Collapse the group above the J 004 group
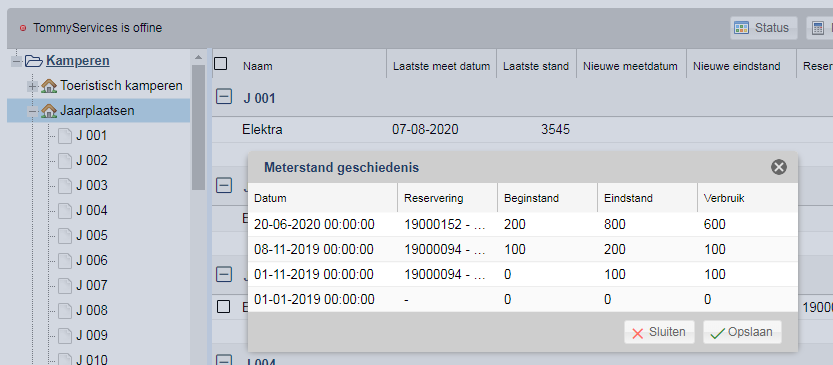Screen dimensions: 833x365 [x=224, y=274]
